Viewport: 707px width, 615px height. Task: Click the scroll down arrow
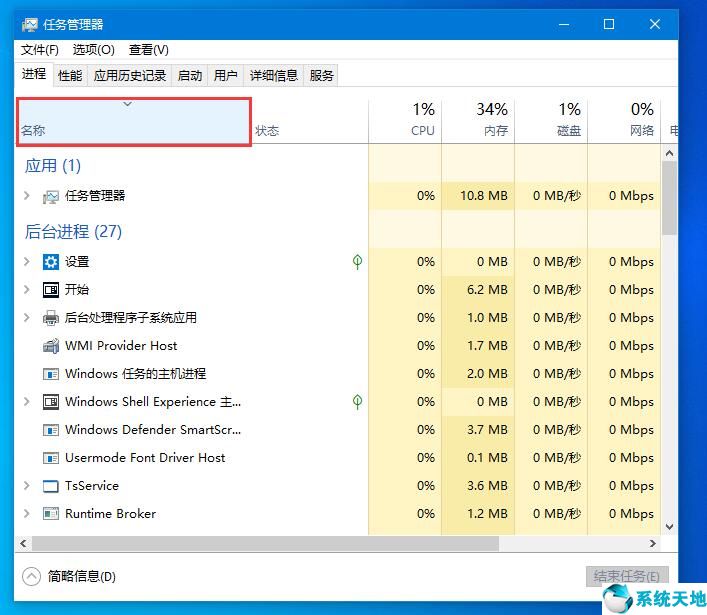coord(669,527)
